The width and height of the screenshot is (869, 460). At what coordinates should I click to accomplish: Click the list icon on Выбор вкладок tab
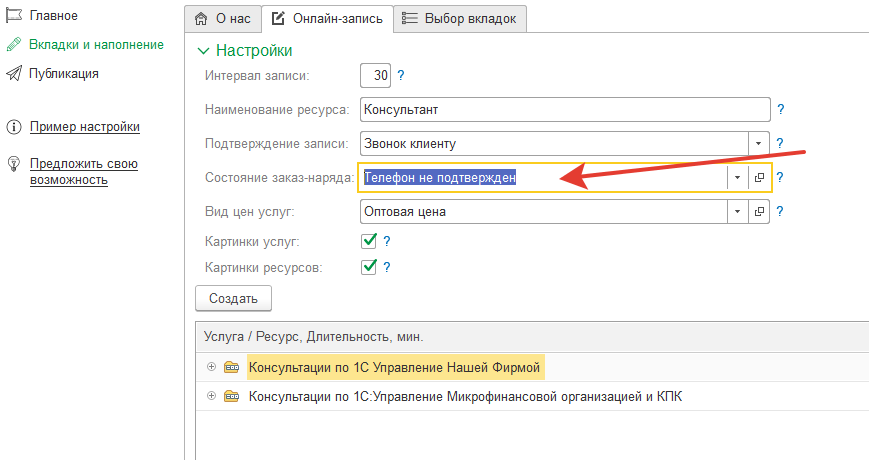point(410,19)
